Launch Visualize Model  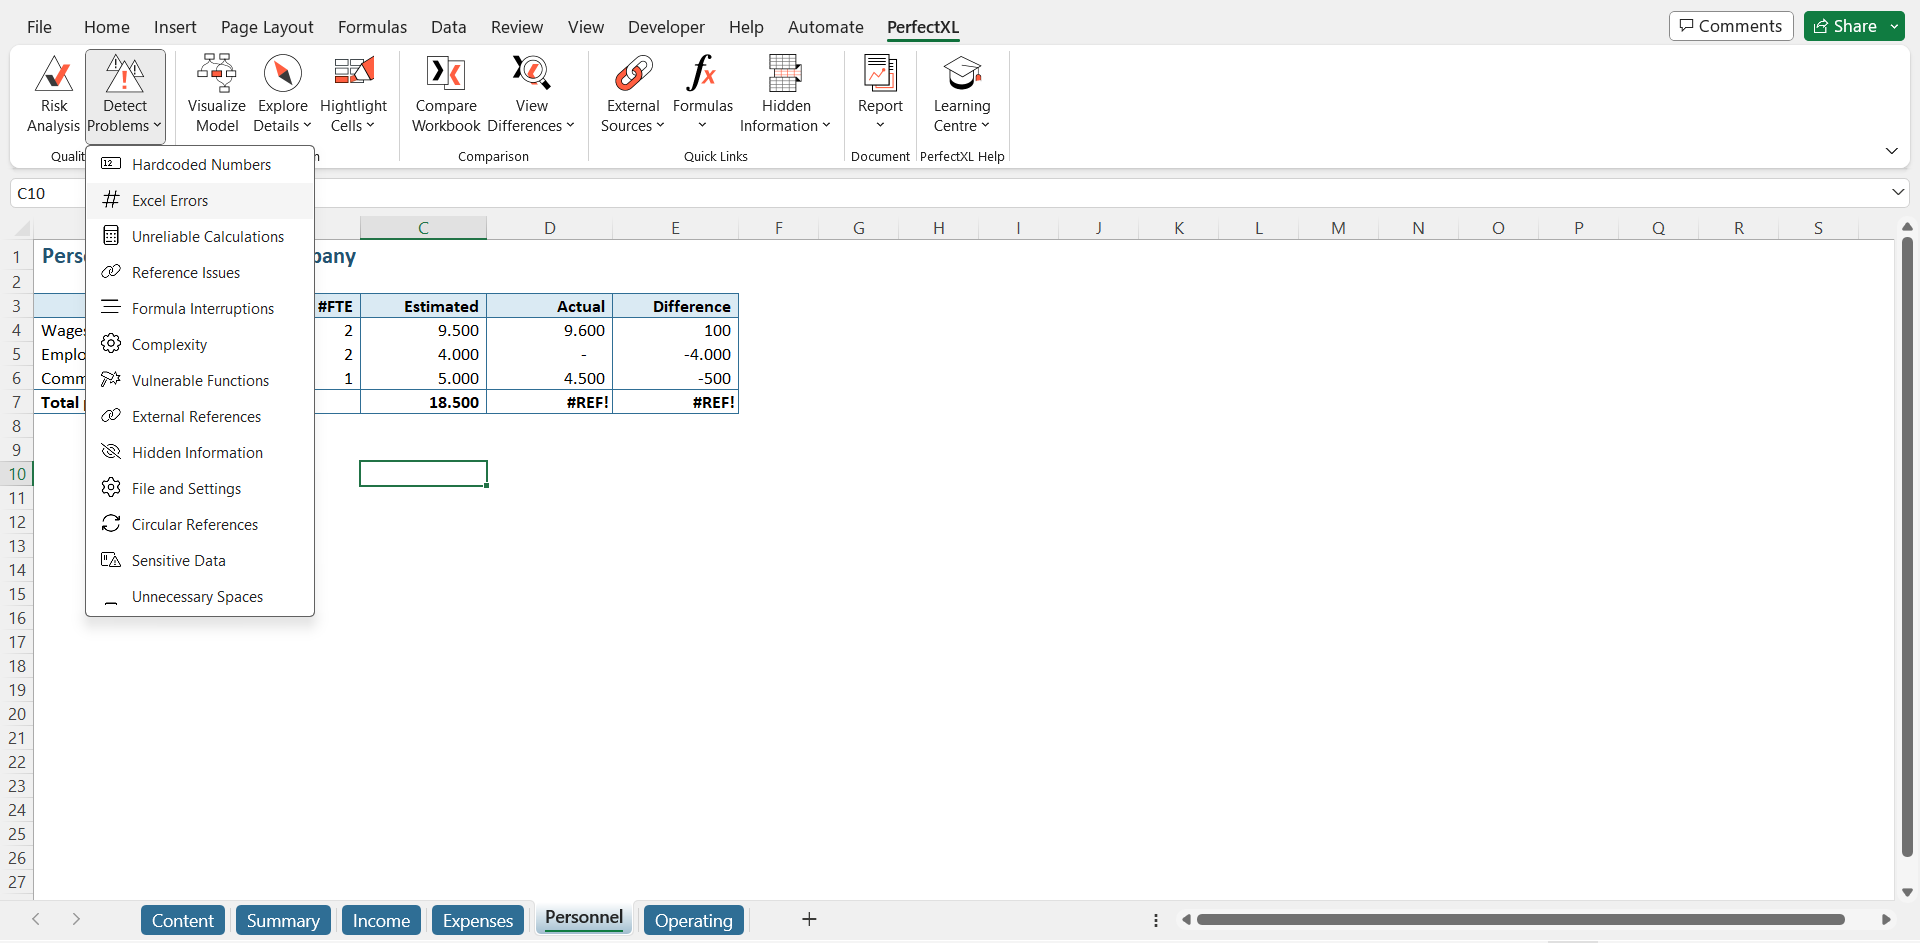tap(217, 95)
